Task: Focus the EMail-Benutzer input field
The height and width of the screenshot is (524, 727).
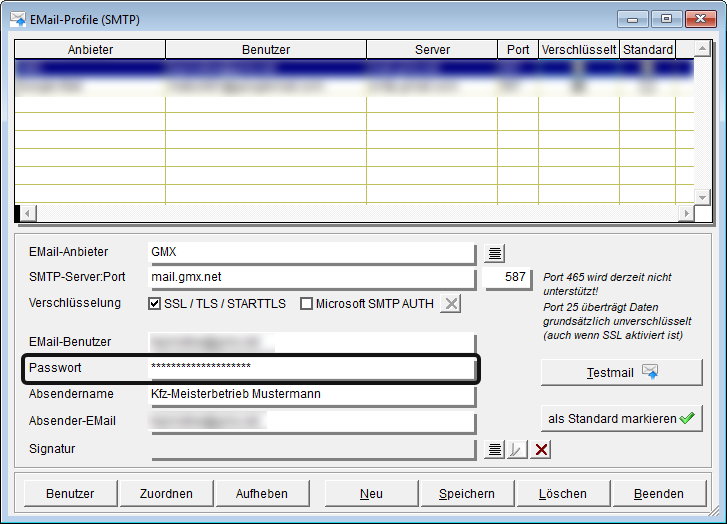Action: pos(312,343)
